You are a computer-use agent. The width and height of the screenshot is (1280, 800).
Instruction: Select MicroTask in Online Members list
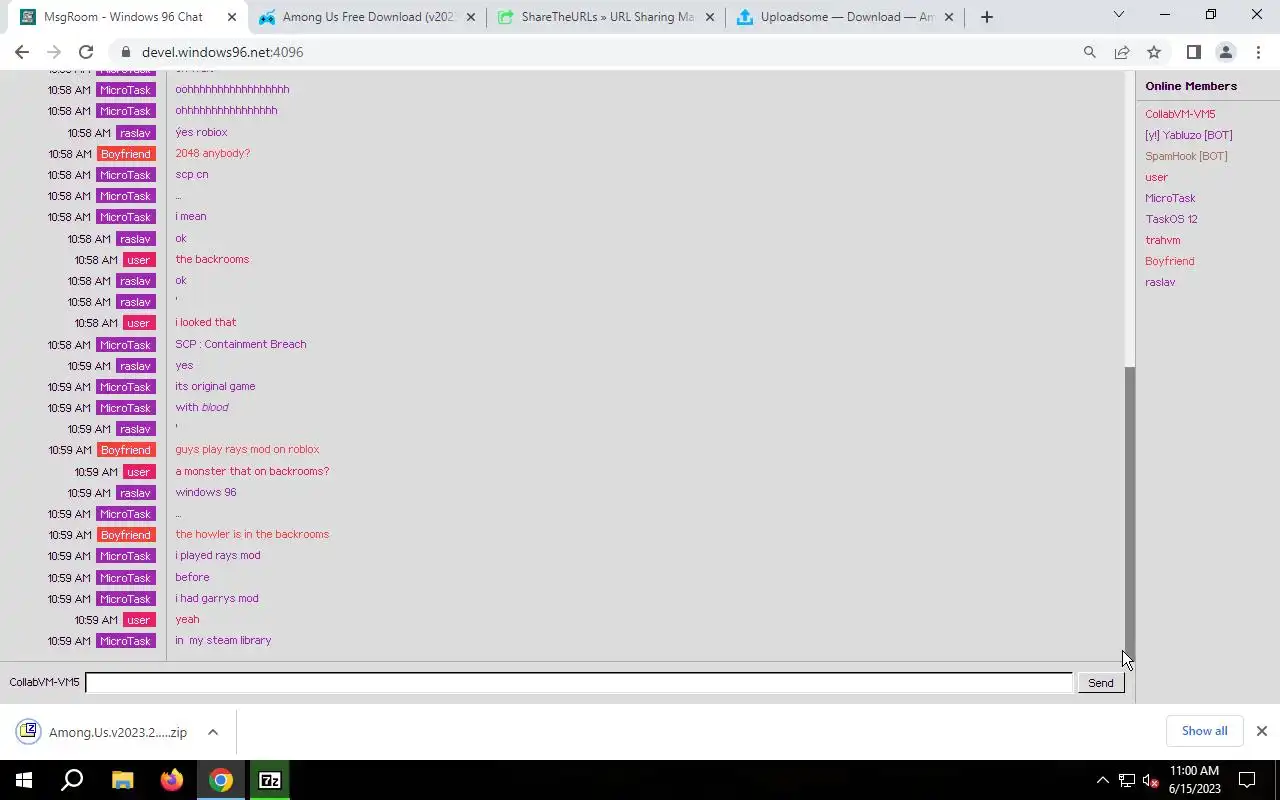click(x=1170, y=198)
